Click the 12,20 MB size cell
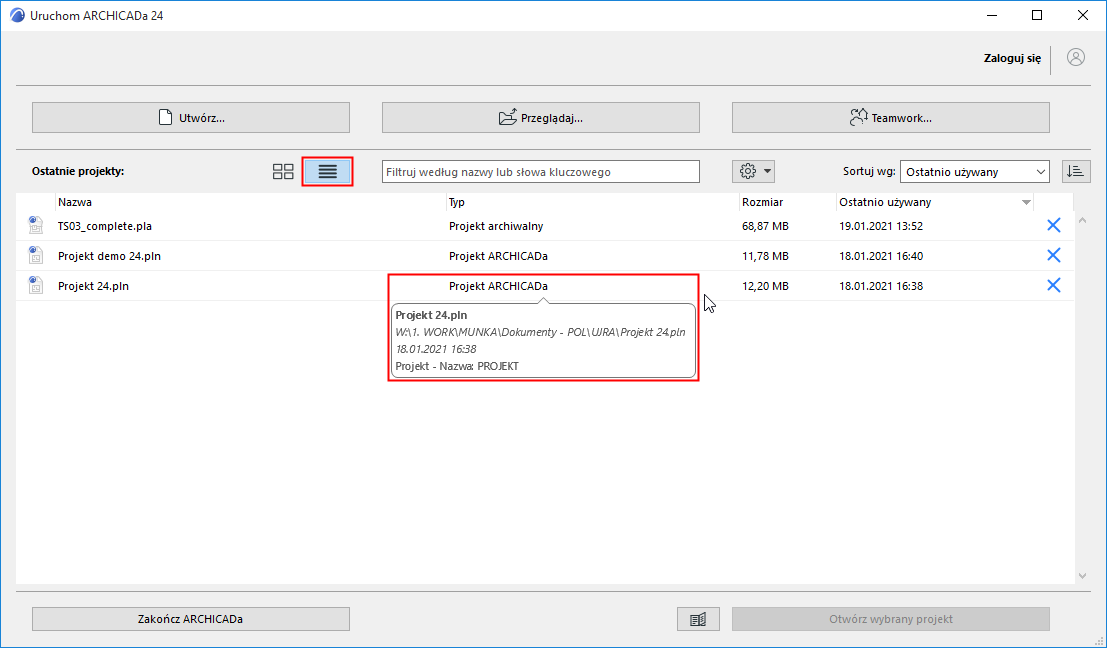Viewport: 1107px width, 648px height. 765,286
